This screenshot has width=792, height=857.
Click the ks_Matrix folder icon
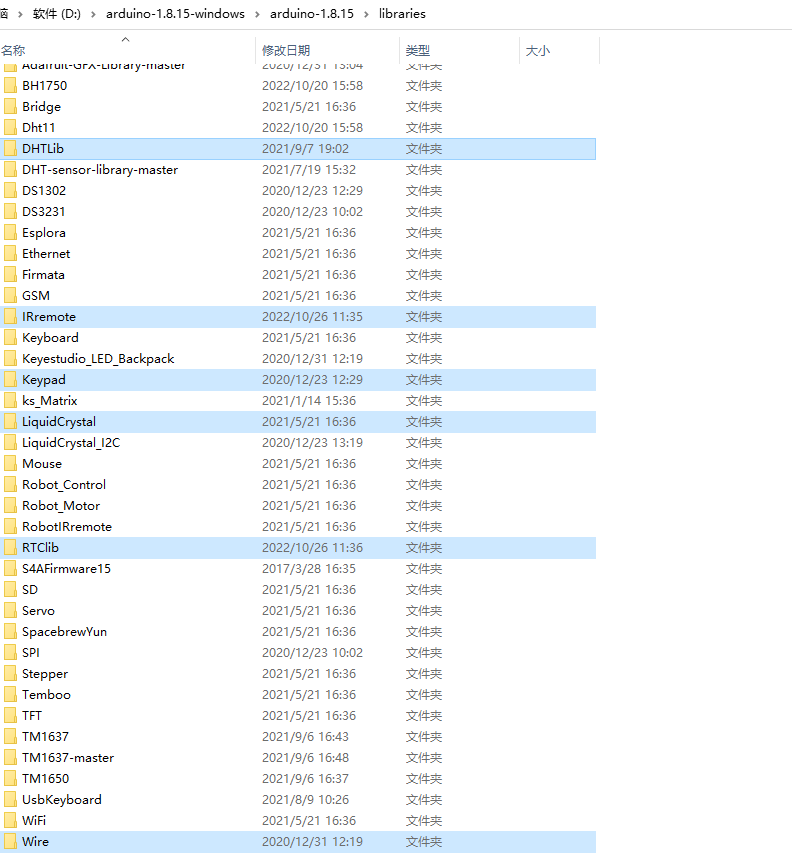pyautogui.click(x=10, y=401)
